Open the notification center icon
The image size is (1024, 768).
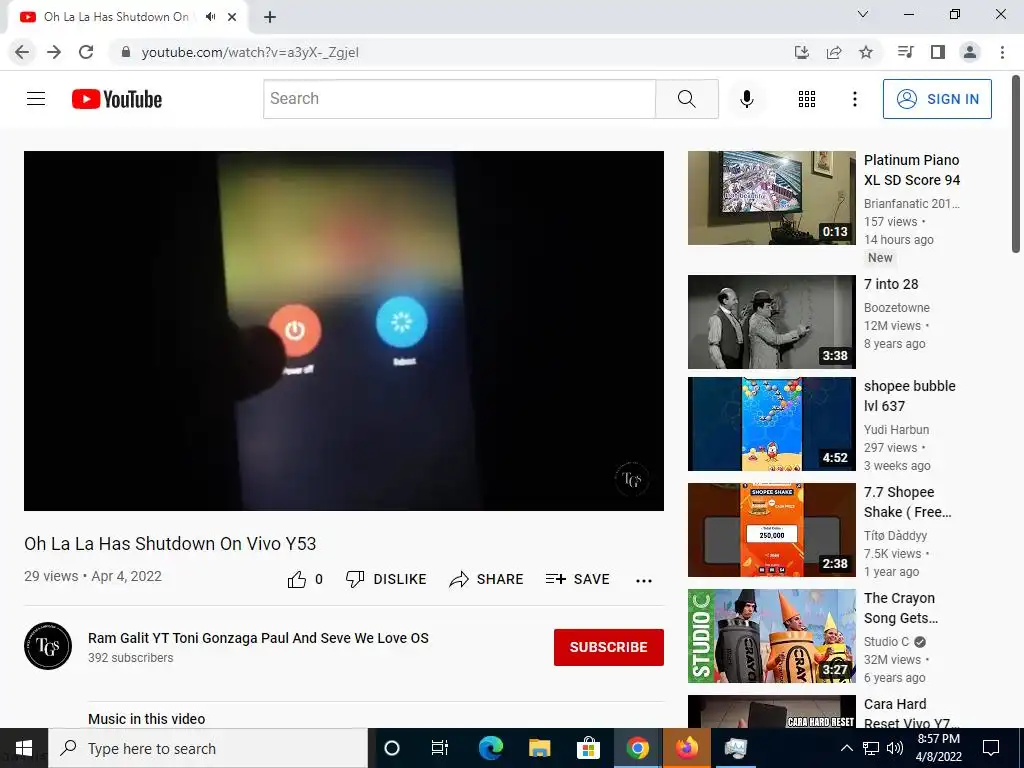pyautogui.click(x=991, y=748)
